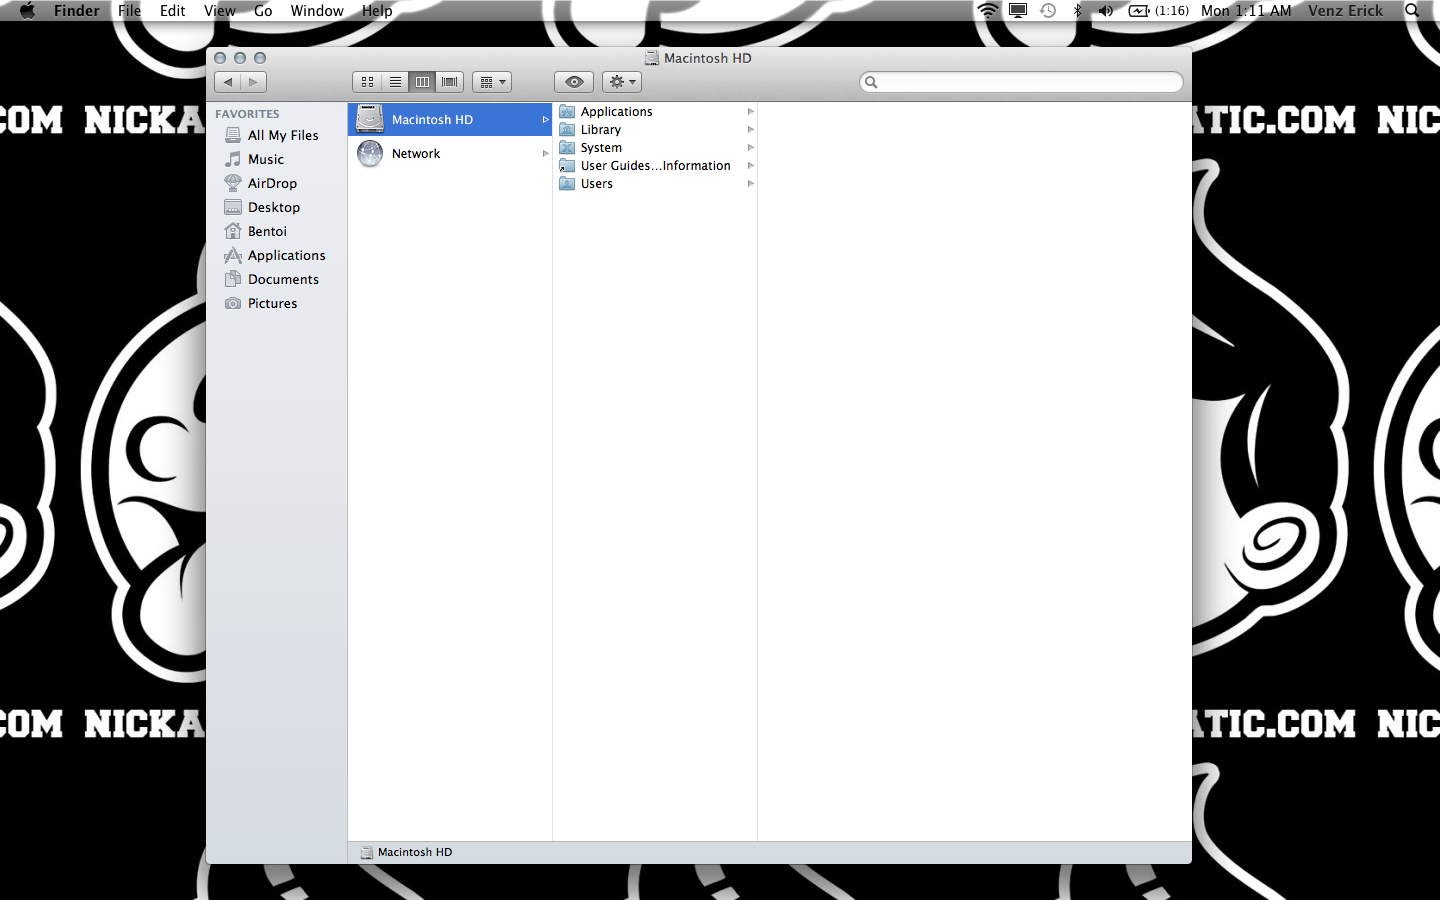Screen dimensions: 1440x900
Task: Go forward with the right arrow
Action: 253,82
